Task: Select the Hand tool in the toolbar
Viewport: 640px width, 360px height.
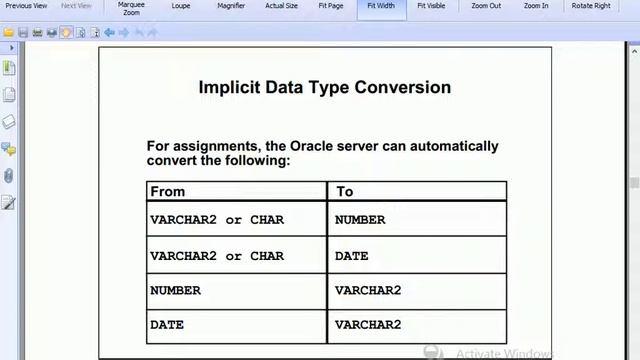Action: pos(66,32)
